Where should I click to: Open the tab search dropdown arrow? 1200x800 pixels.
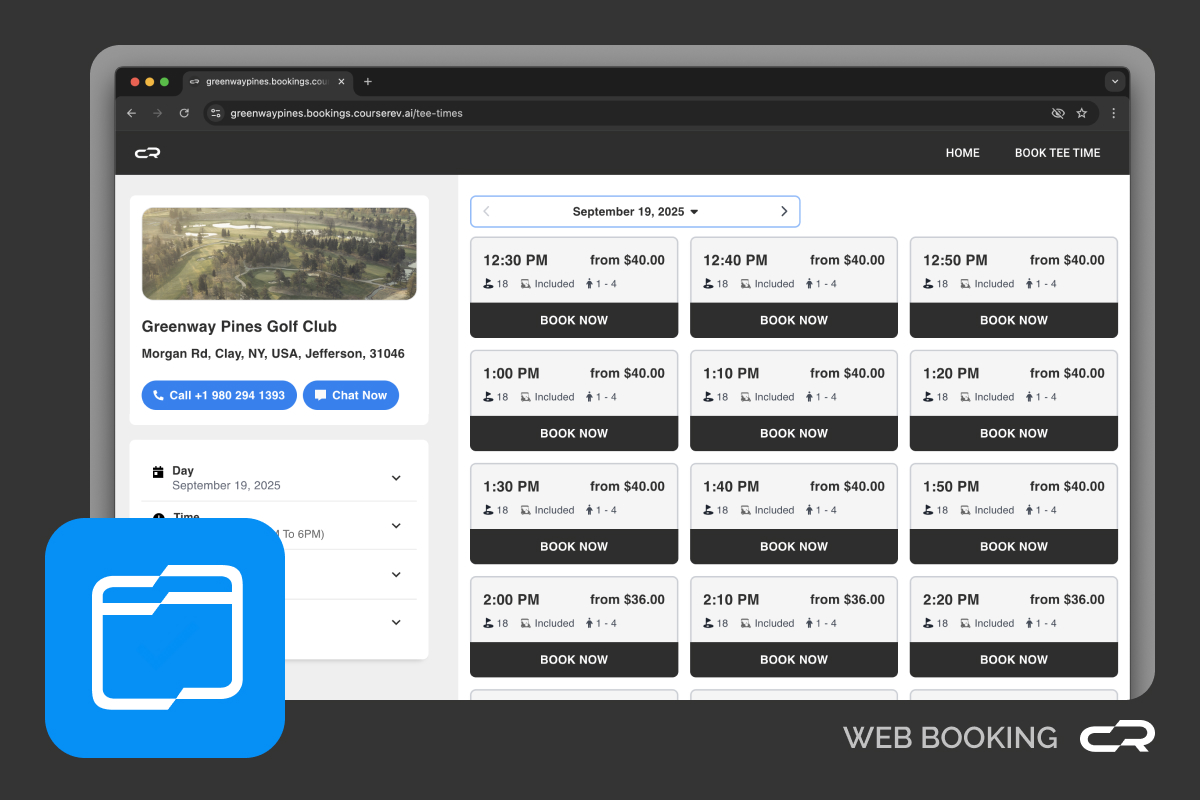1114,81
